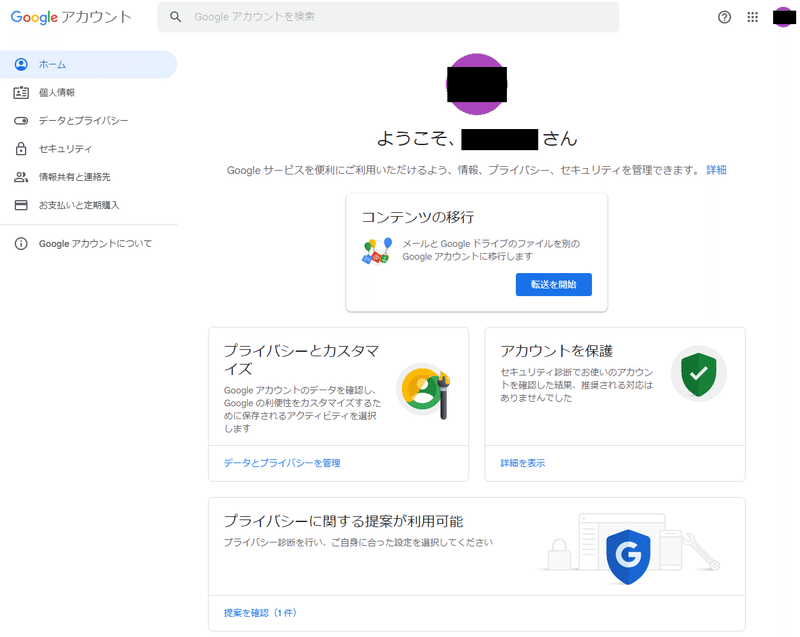Screen dimensions: 800x637
Task: Click the プライバシーに関する提案が利用可能 heading
Action: click(x=343, y=521)
